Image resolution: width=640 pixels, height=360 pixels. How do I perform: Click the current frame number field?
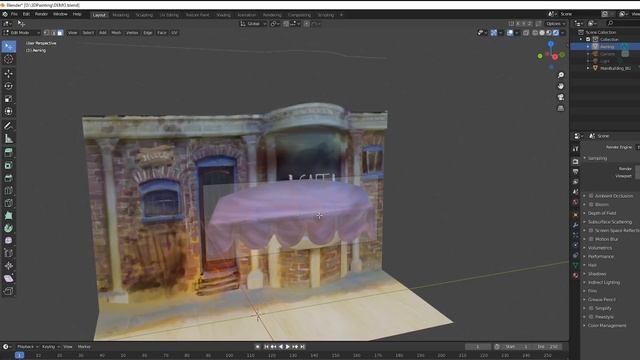[x=478, y=347]
